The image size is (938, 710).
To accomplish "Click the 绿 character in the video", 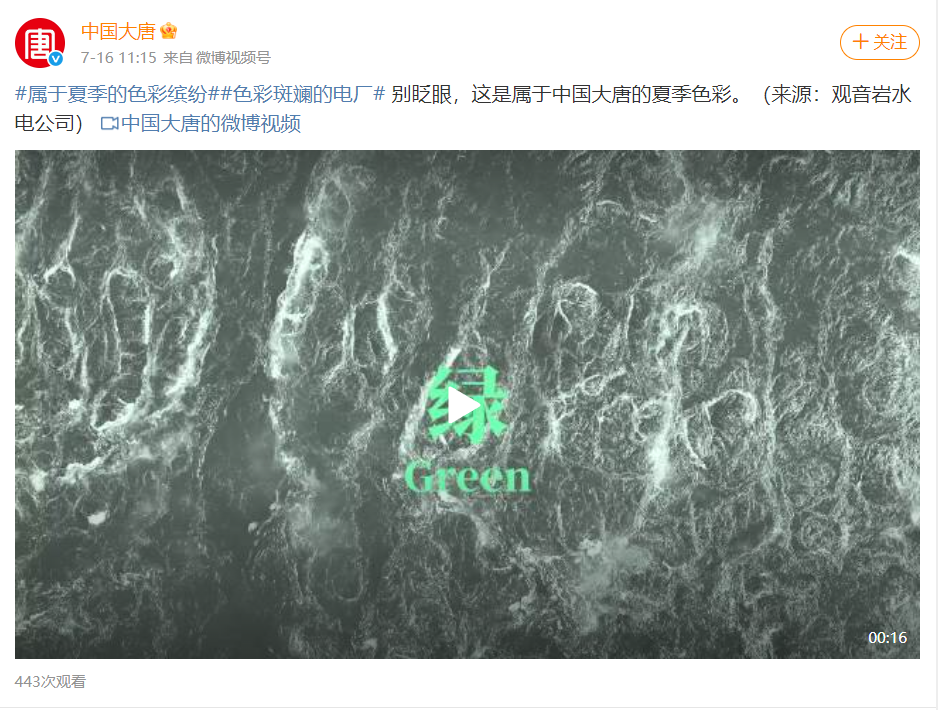I will coord(467,405).
